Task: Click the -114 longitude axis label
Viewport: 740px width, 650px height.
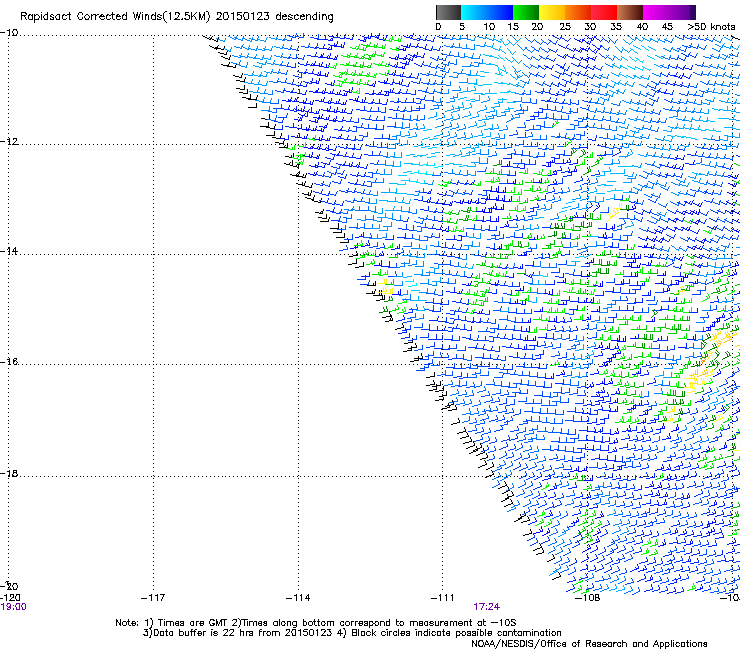Action: pos(298,598)
